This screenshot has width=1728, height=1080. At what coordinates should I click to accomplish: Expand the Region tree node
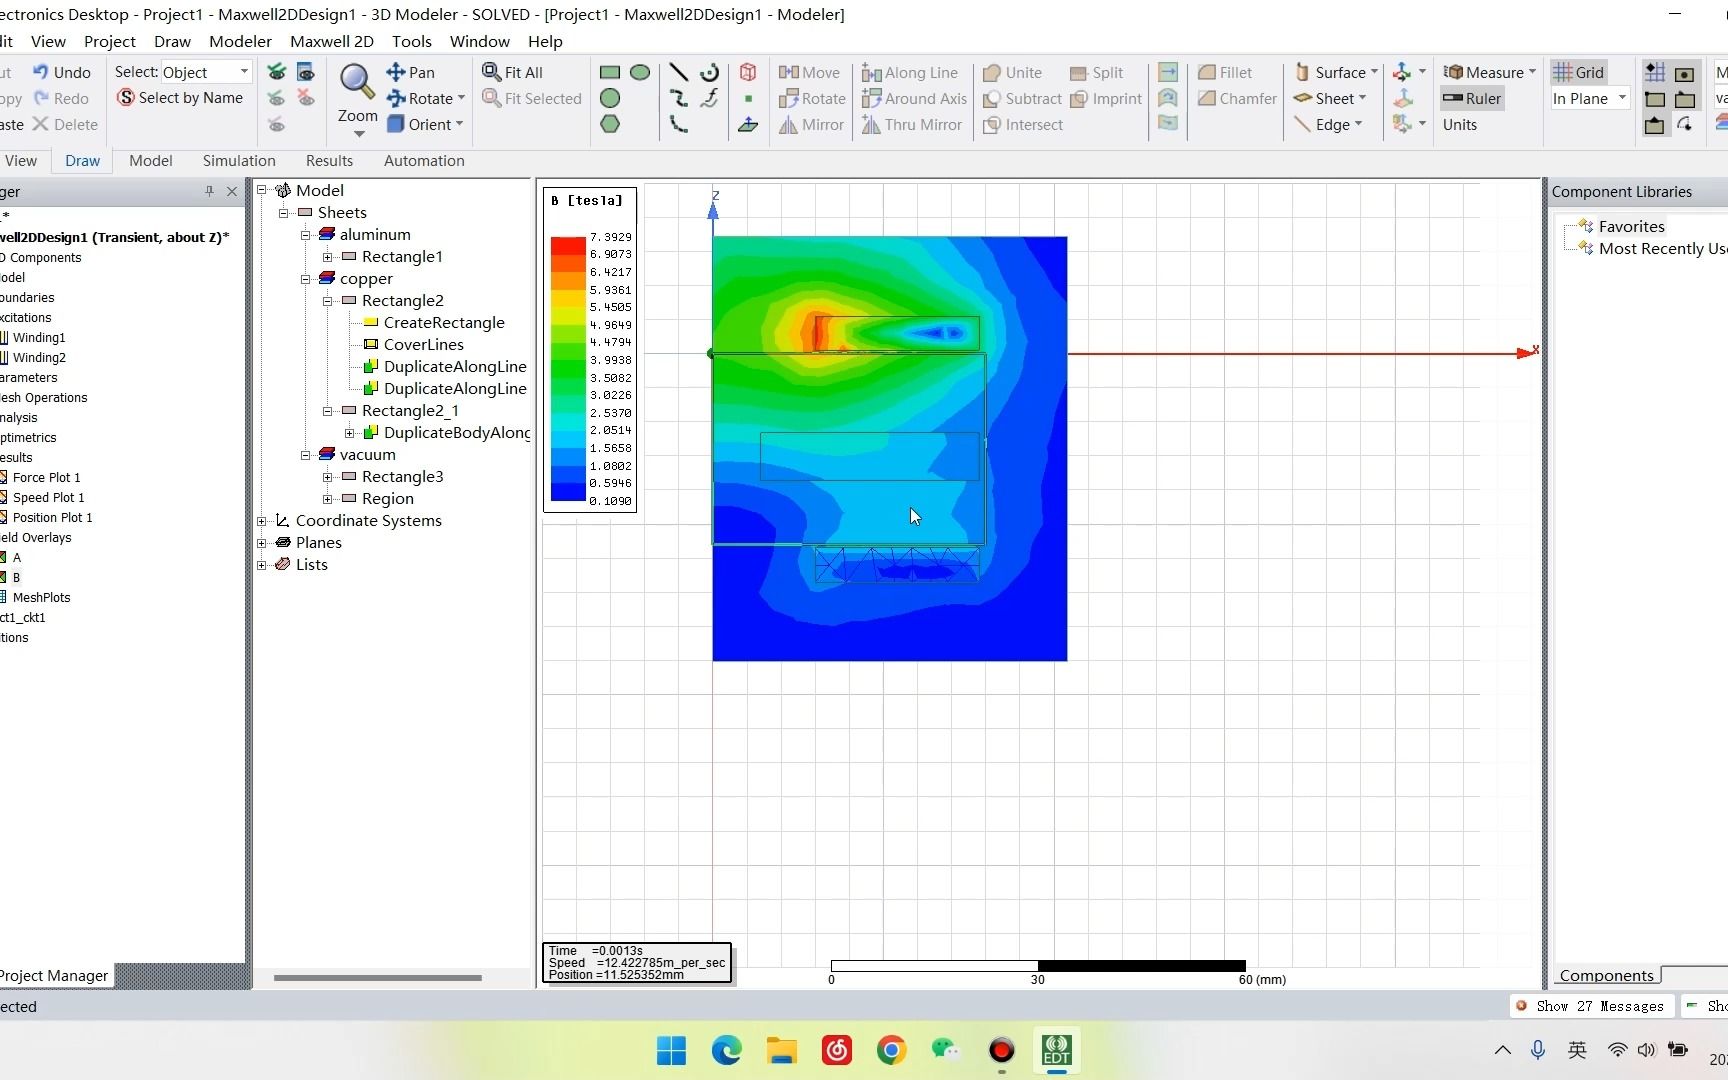click(x=328, y=498)
